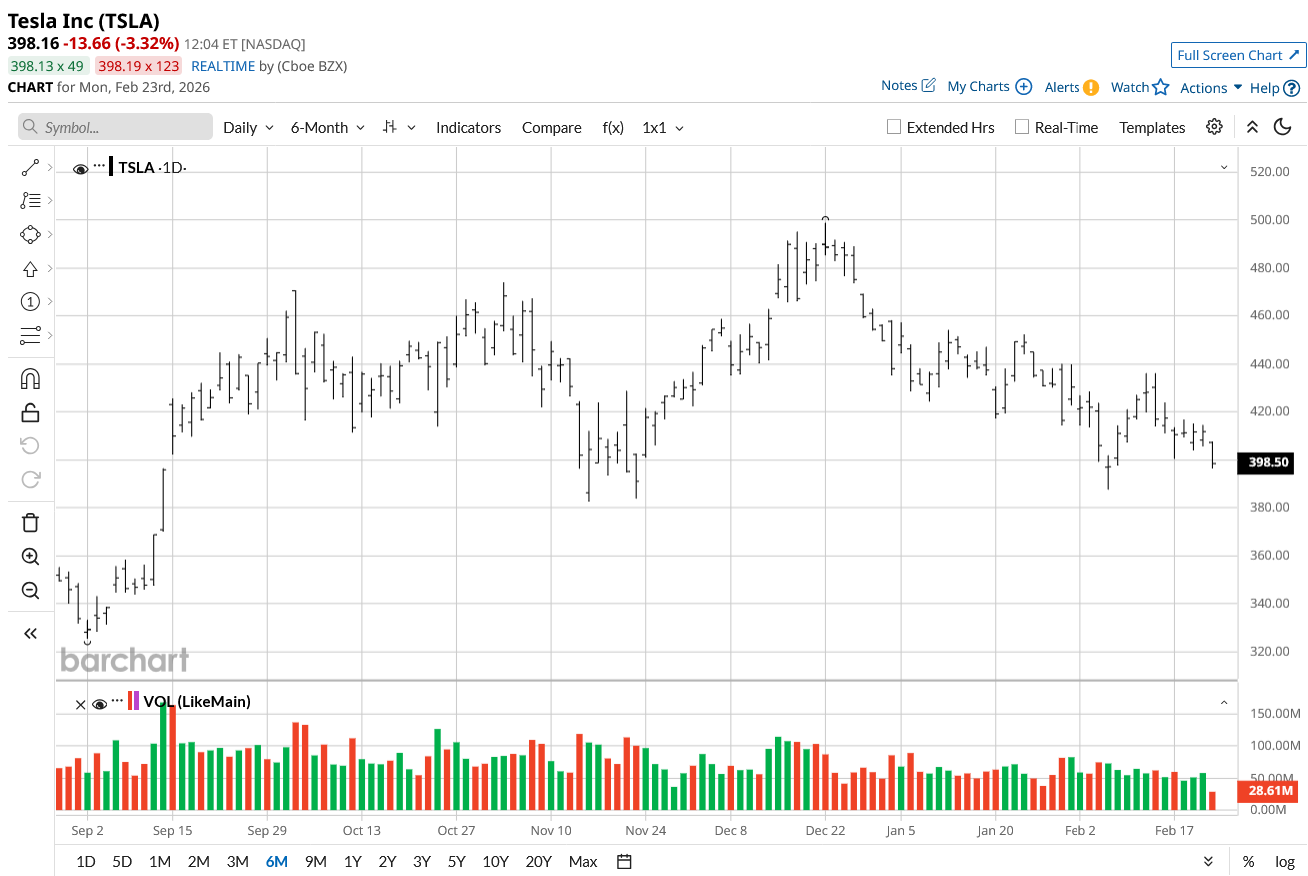Click the double down-chevron icon at bottom right

coord(1208,861)
